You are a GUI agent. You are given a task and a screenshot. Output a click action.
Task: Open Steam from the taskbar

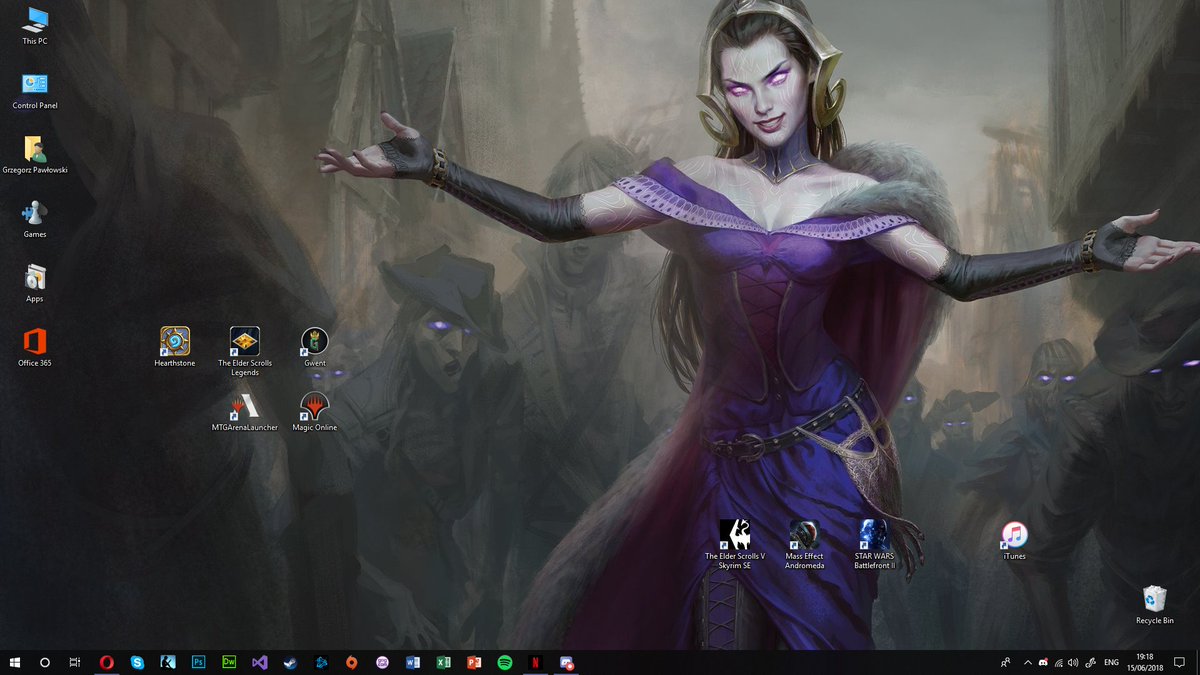click(290, 662)
